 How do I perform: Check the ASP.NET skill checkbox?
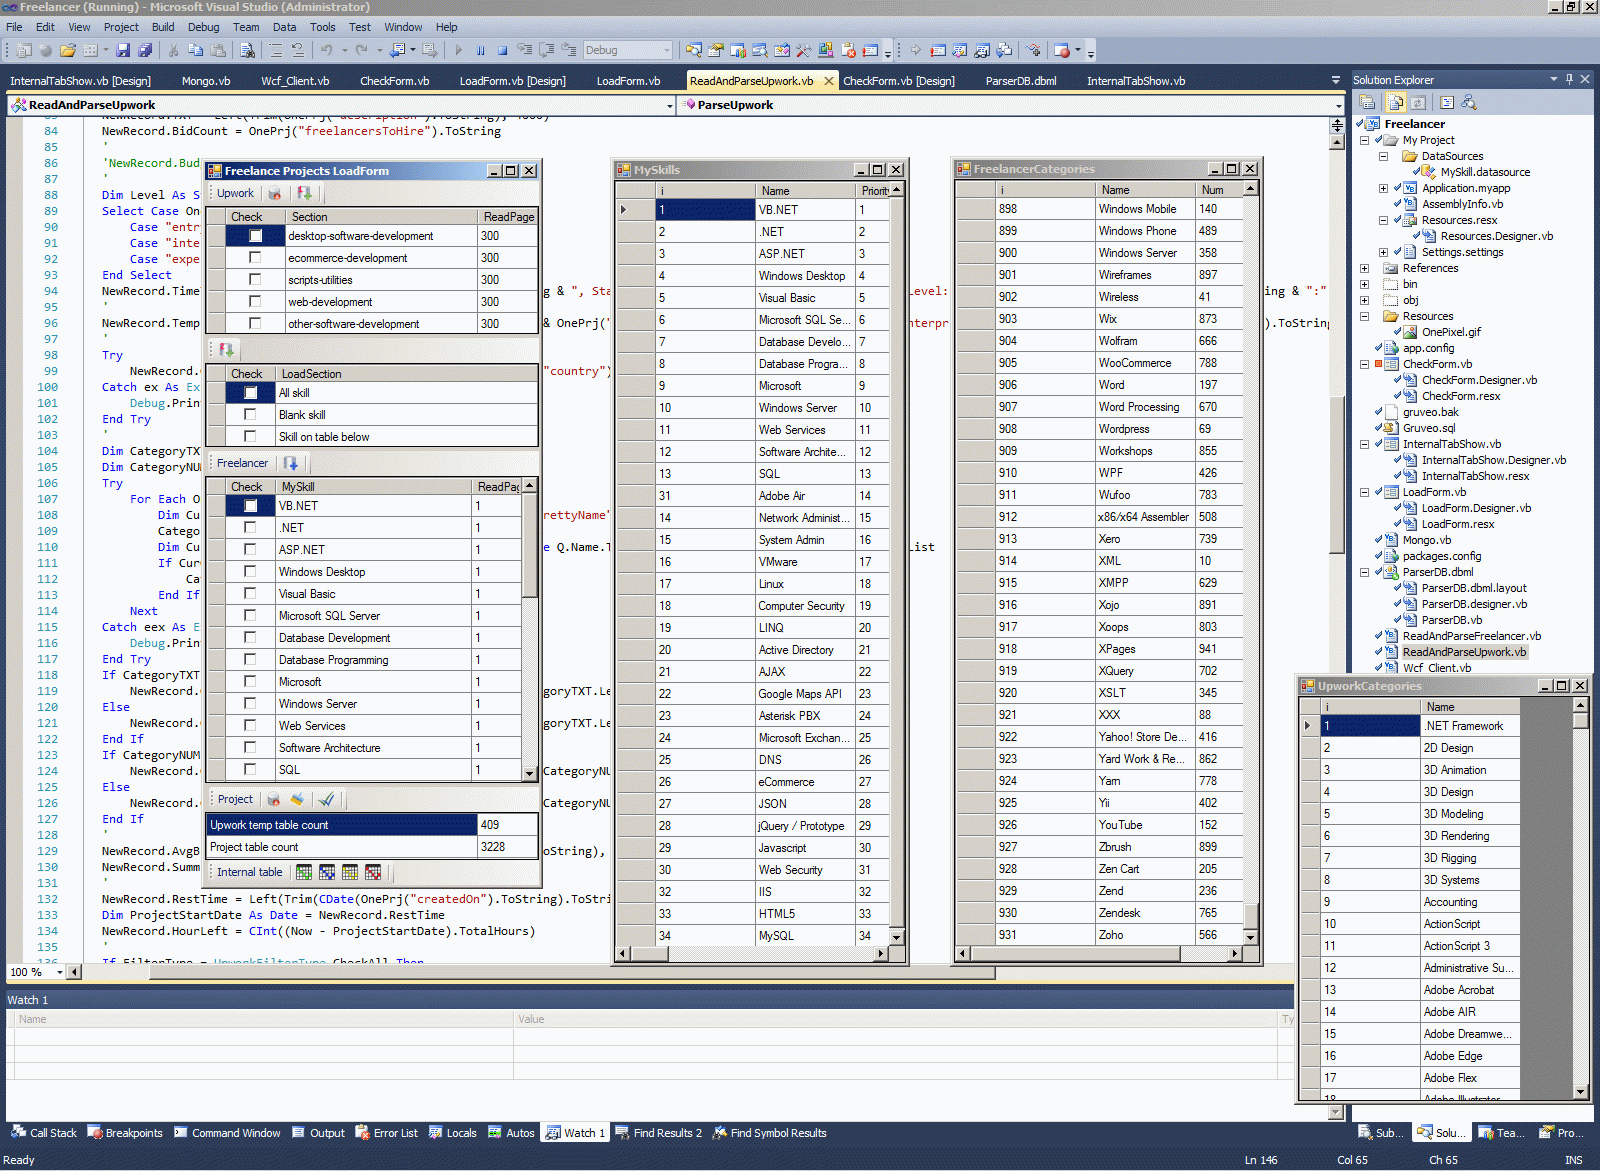click(250, 550)
